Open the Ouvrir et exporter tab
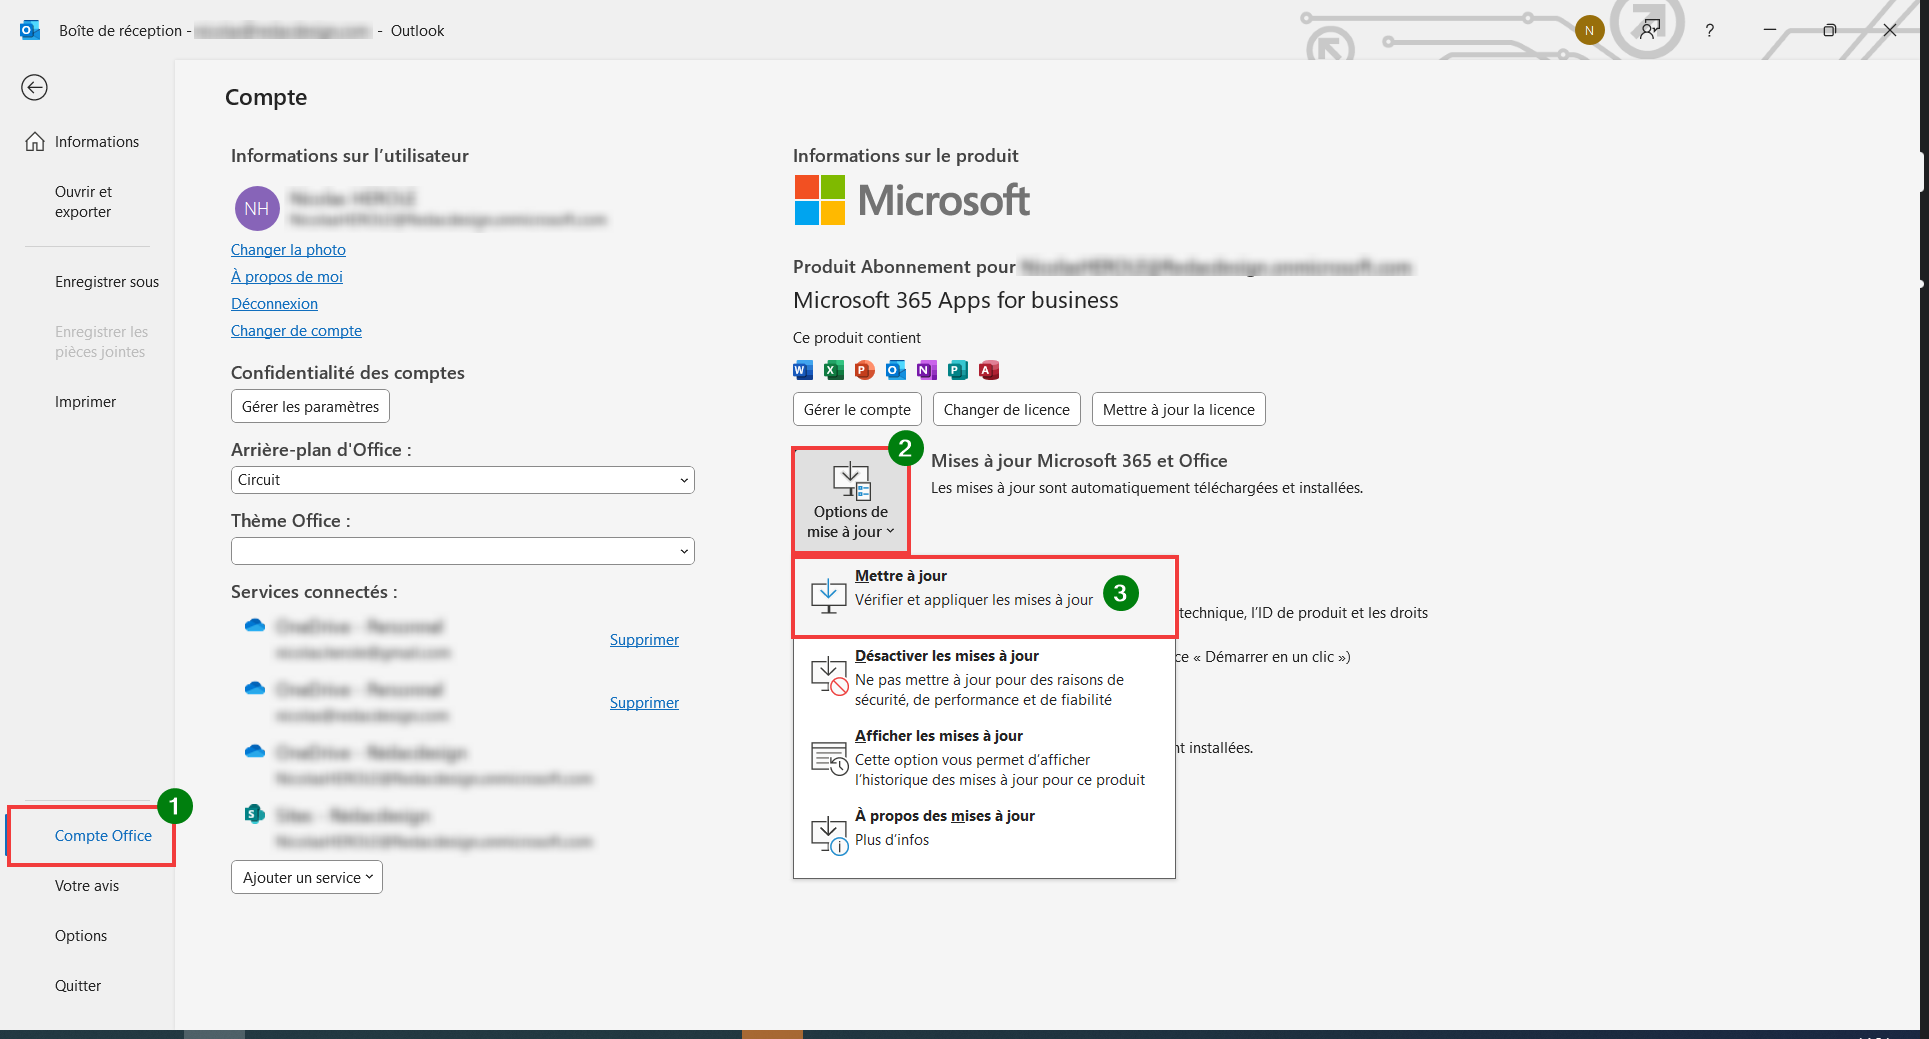The image size is (1929, 1039). tap(87, 202)
